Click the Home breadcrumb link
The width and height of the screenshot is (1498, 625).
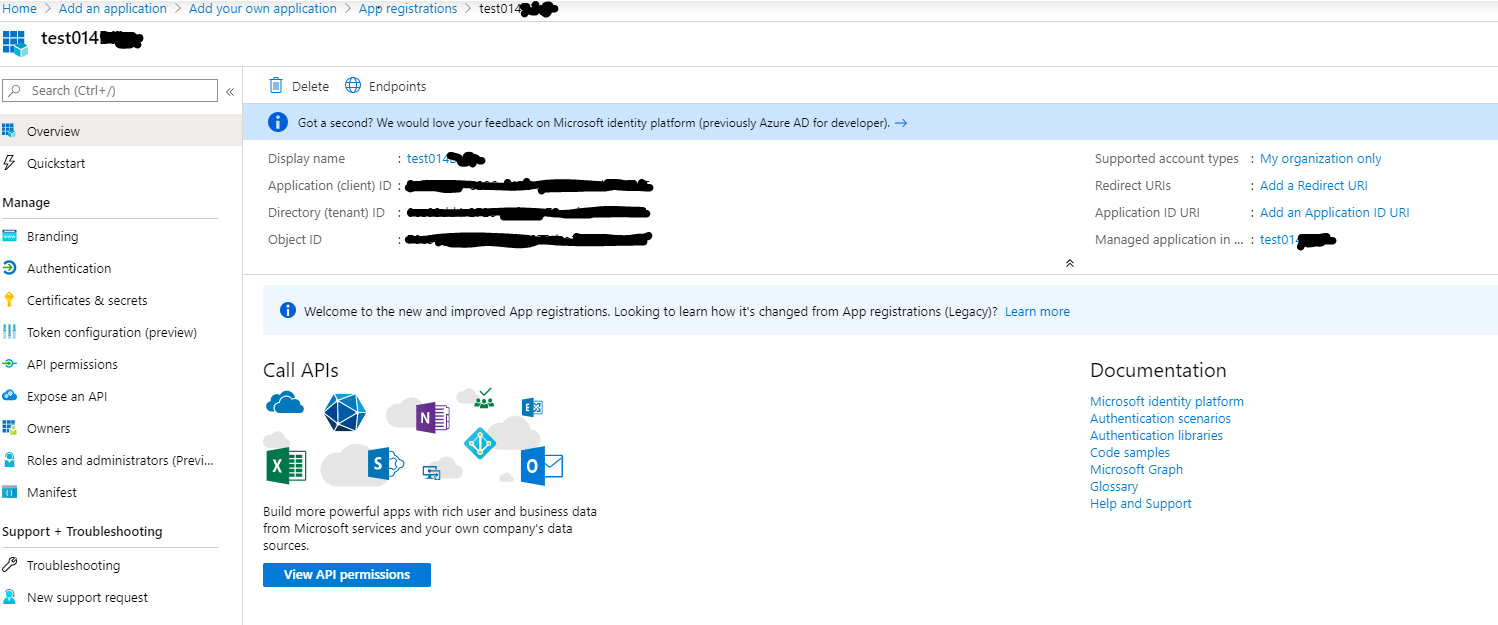coord(19,9)
